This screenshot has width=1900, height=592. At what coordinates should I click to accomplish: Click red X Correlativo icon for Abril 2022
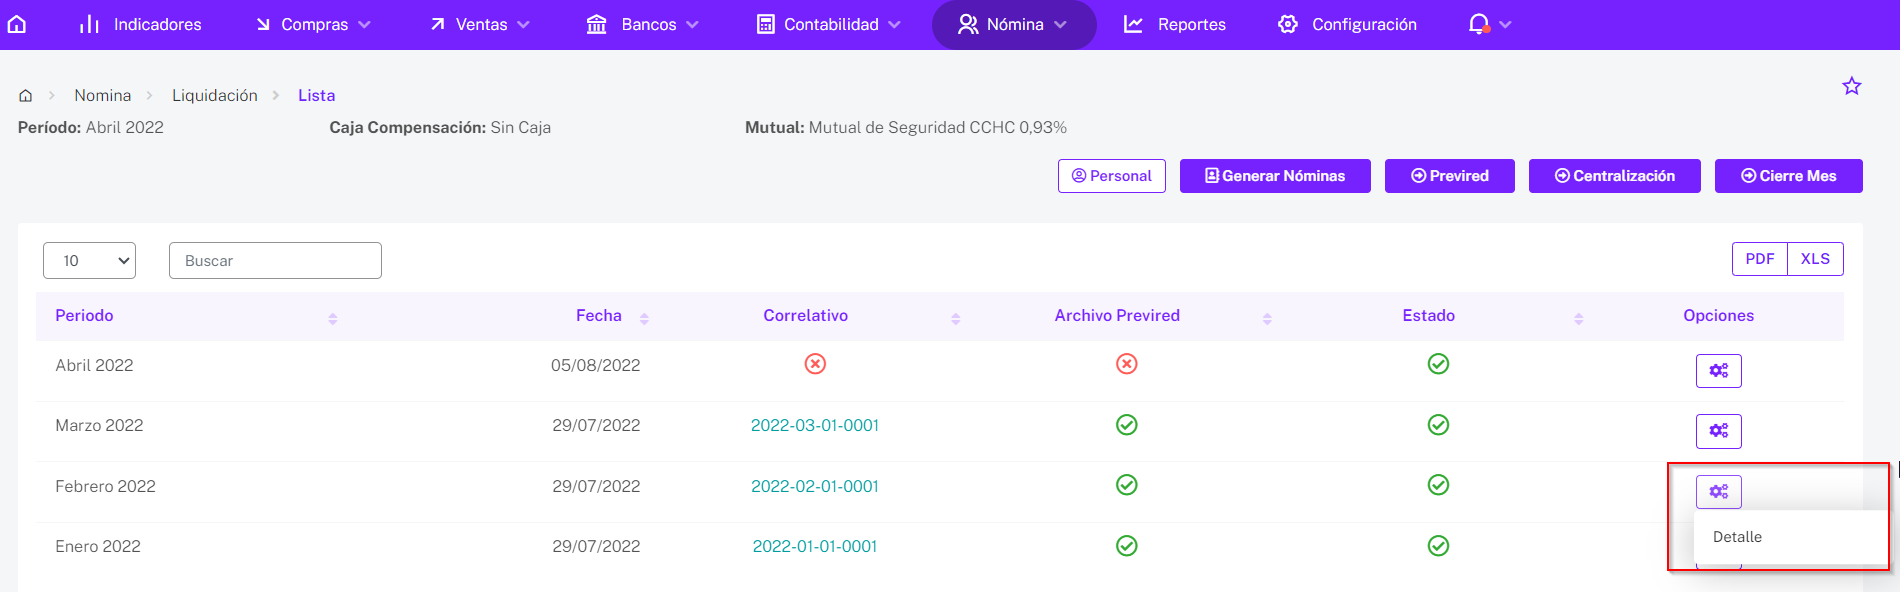[x=815, y=364]
